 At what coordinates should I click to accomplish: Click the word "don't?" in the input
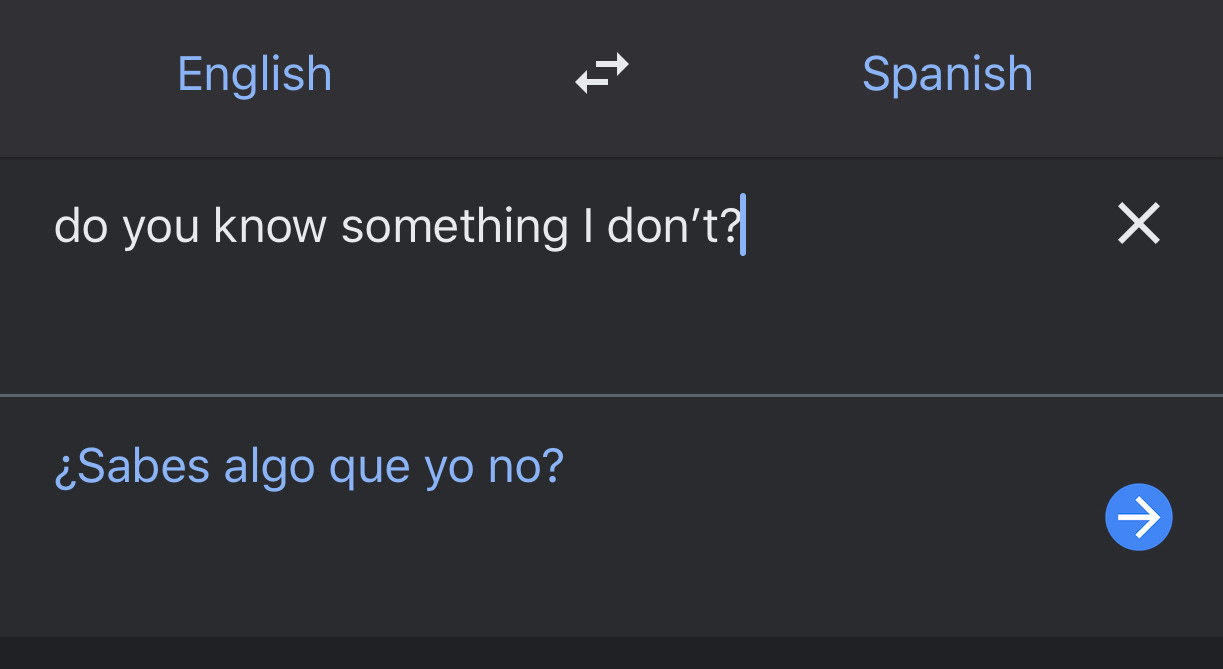673,225
